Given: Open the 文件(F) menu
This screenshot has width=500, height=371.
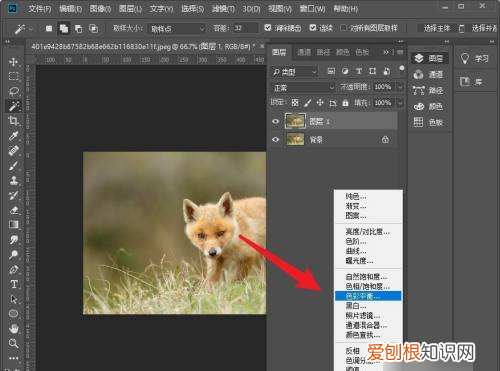Looking at the screenshot, I should coord(39,9).
